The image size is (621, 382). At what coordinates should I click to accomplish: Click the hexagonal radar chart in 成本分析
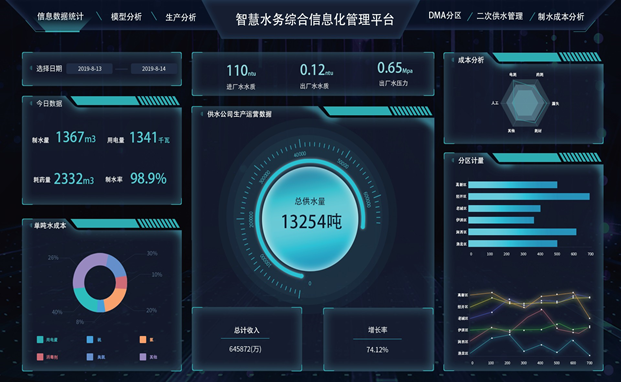[x=524, y=103]
